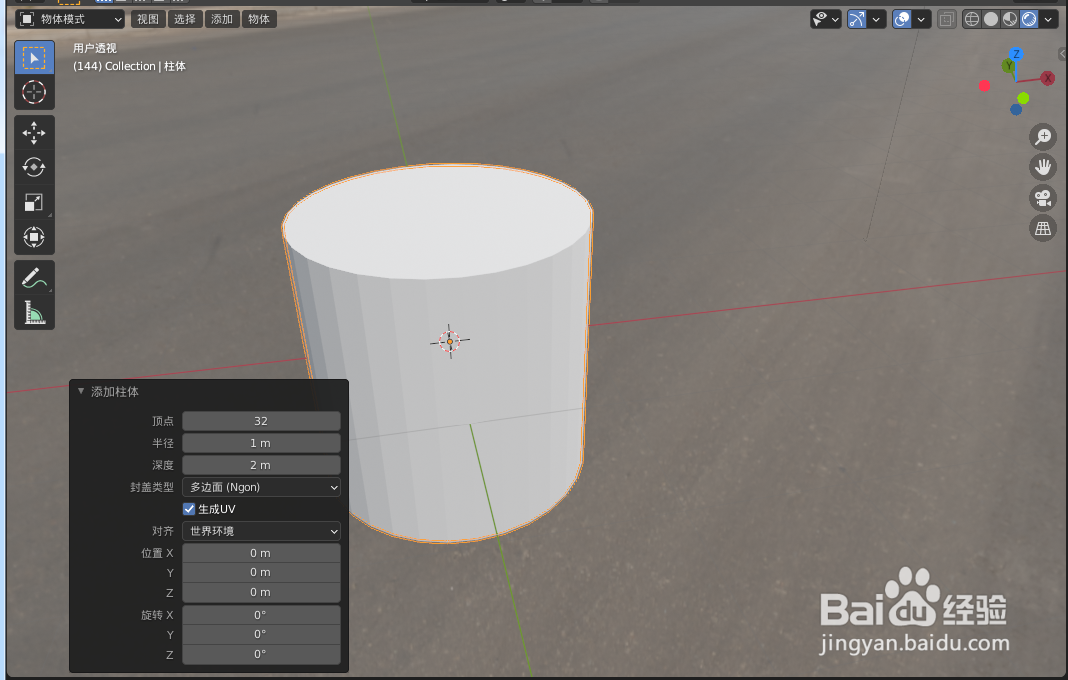Open the 视图 menu
Image resolution: width=1068 pixels, height=680 pixels.
[147, 18]
